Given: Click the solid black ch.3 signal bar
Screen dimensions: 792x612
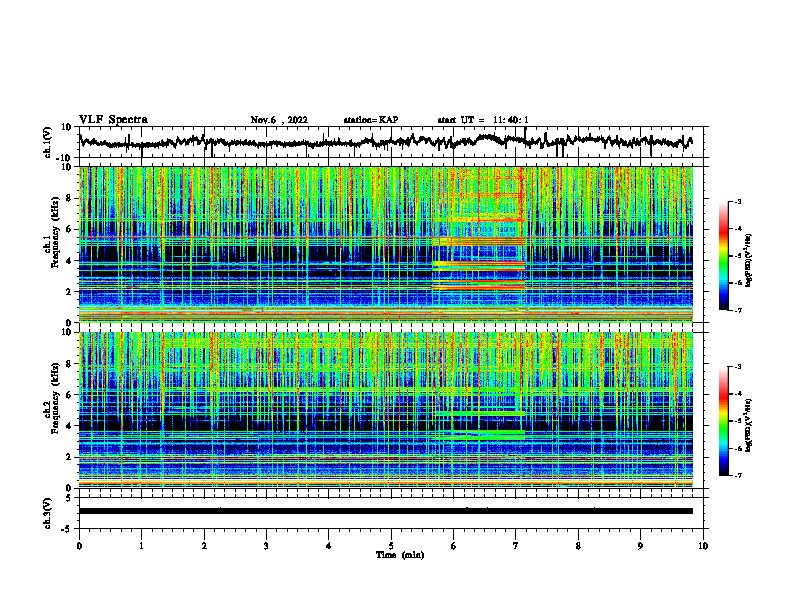Looking at the screenshot, I should (386, 511).
